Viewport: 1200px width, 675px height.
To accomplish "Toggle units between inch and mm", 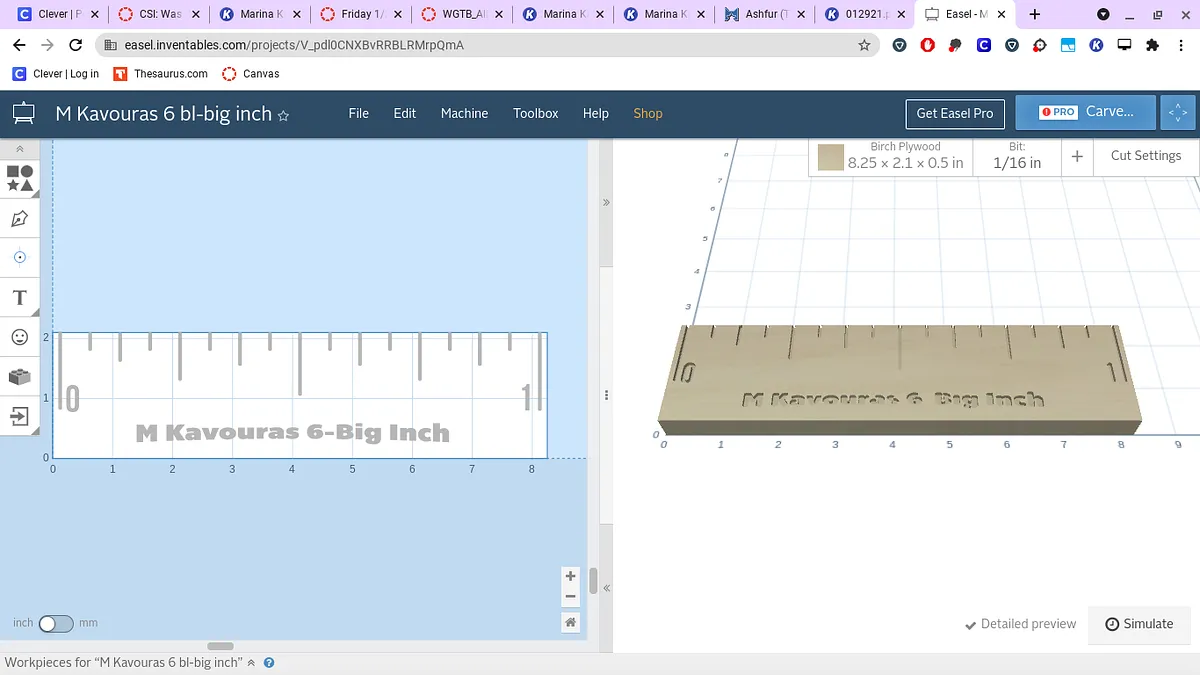I will pyautogui.click(x=56, y=623).
